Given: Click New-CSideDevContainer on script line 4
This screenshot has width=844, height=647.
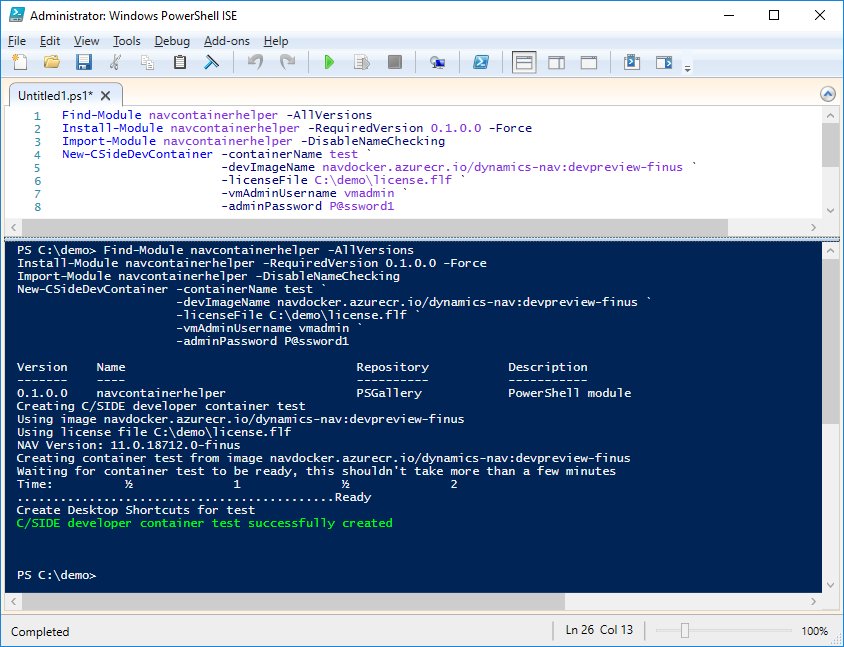Looking at the screenshot, I should point(137,154).
